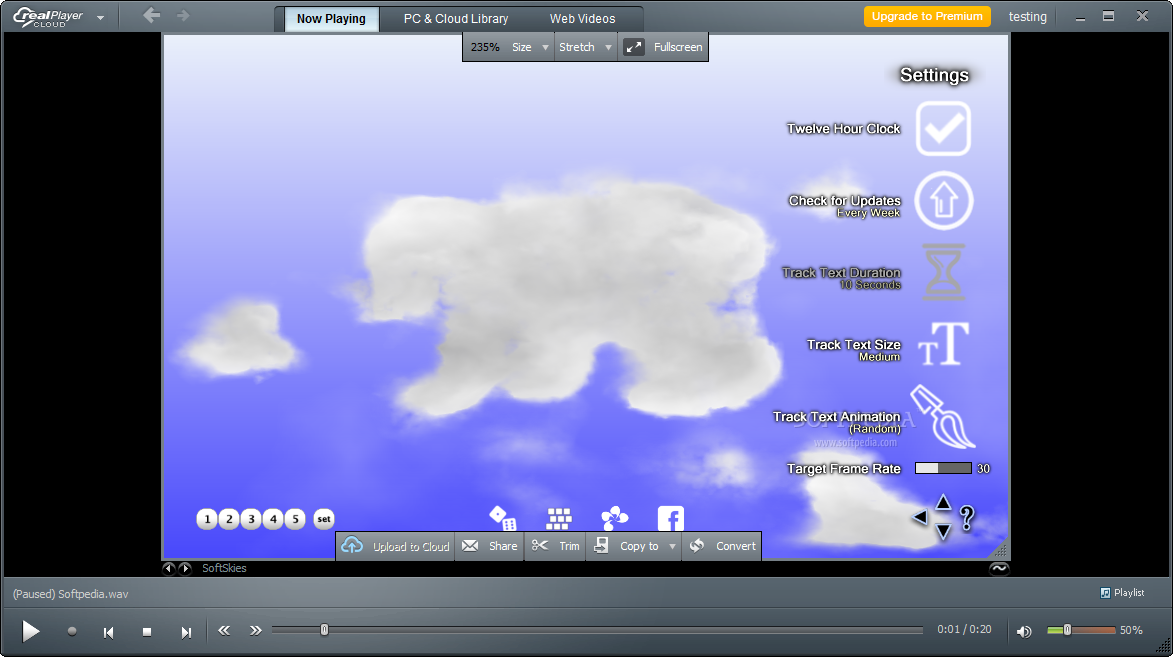The image size is (1173, 657).
Task: Select preset 1 button
Action: pyautogui.click(x=207, y=519)
